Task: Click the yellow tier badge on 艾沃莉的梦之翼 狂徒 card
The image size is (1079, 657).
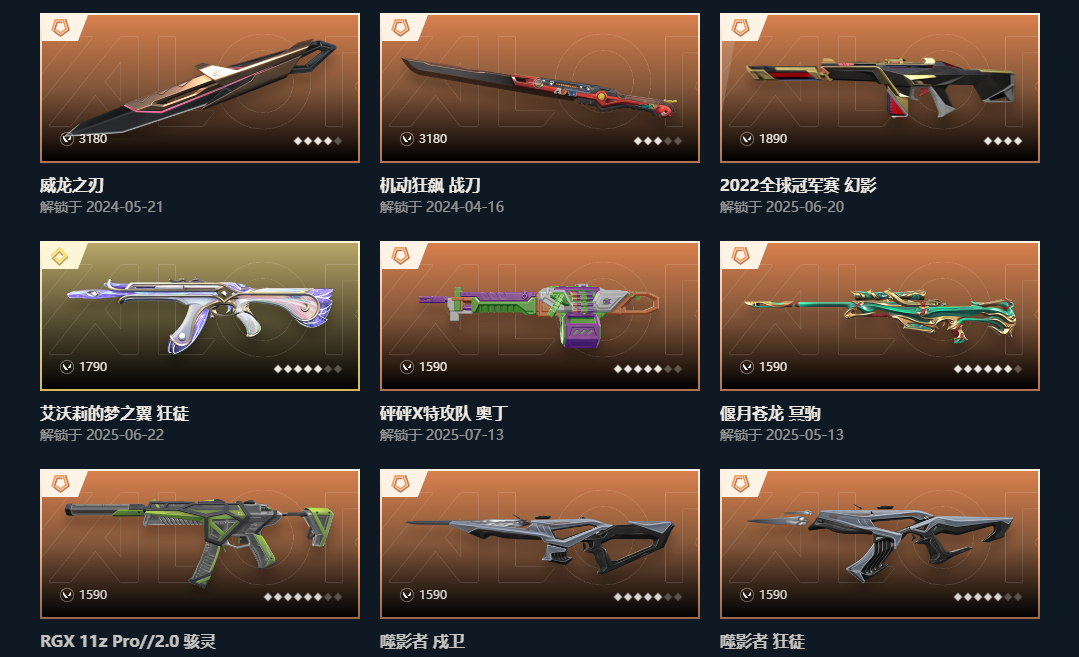Action: [x=61, y=257]
